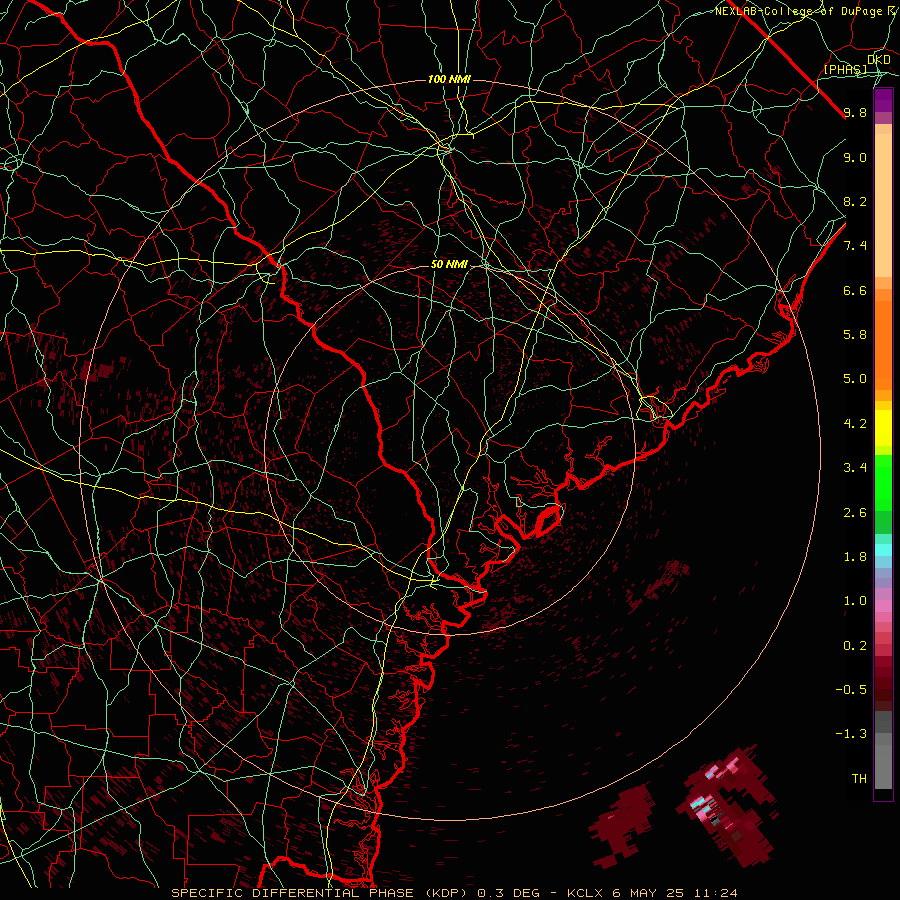This screenshot has width=900, height=900.
Task: Click the 5.0 value on color scale
Action: pos(855,379)
